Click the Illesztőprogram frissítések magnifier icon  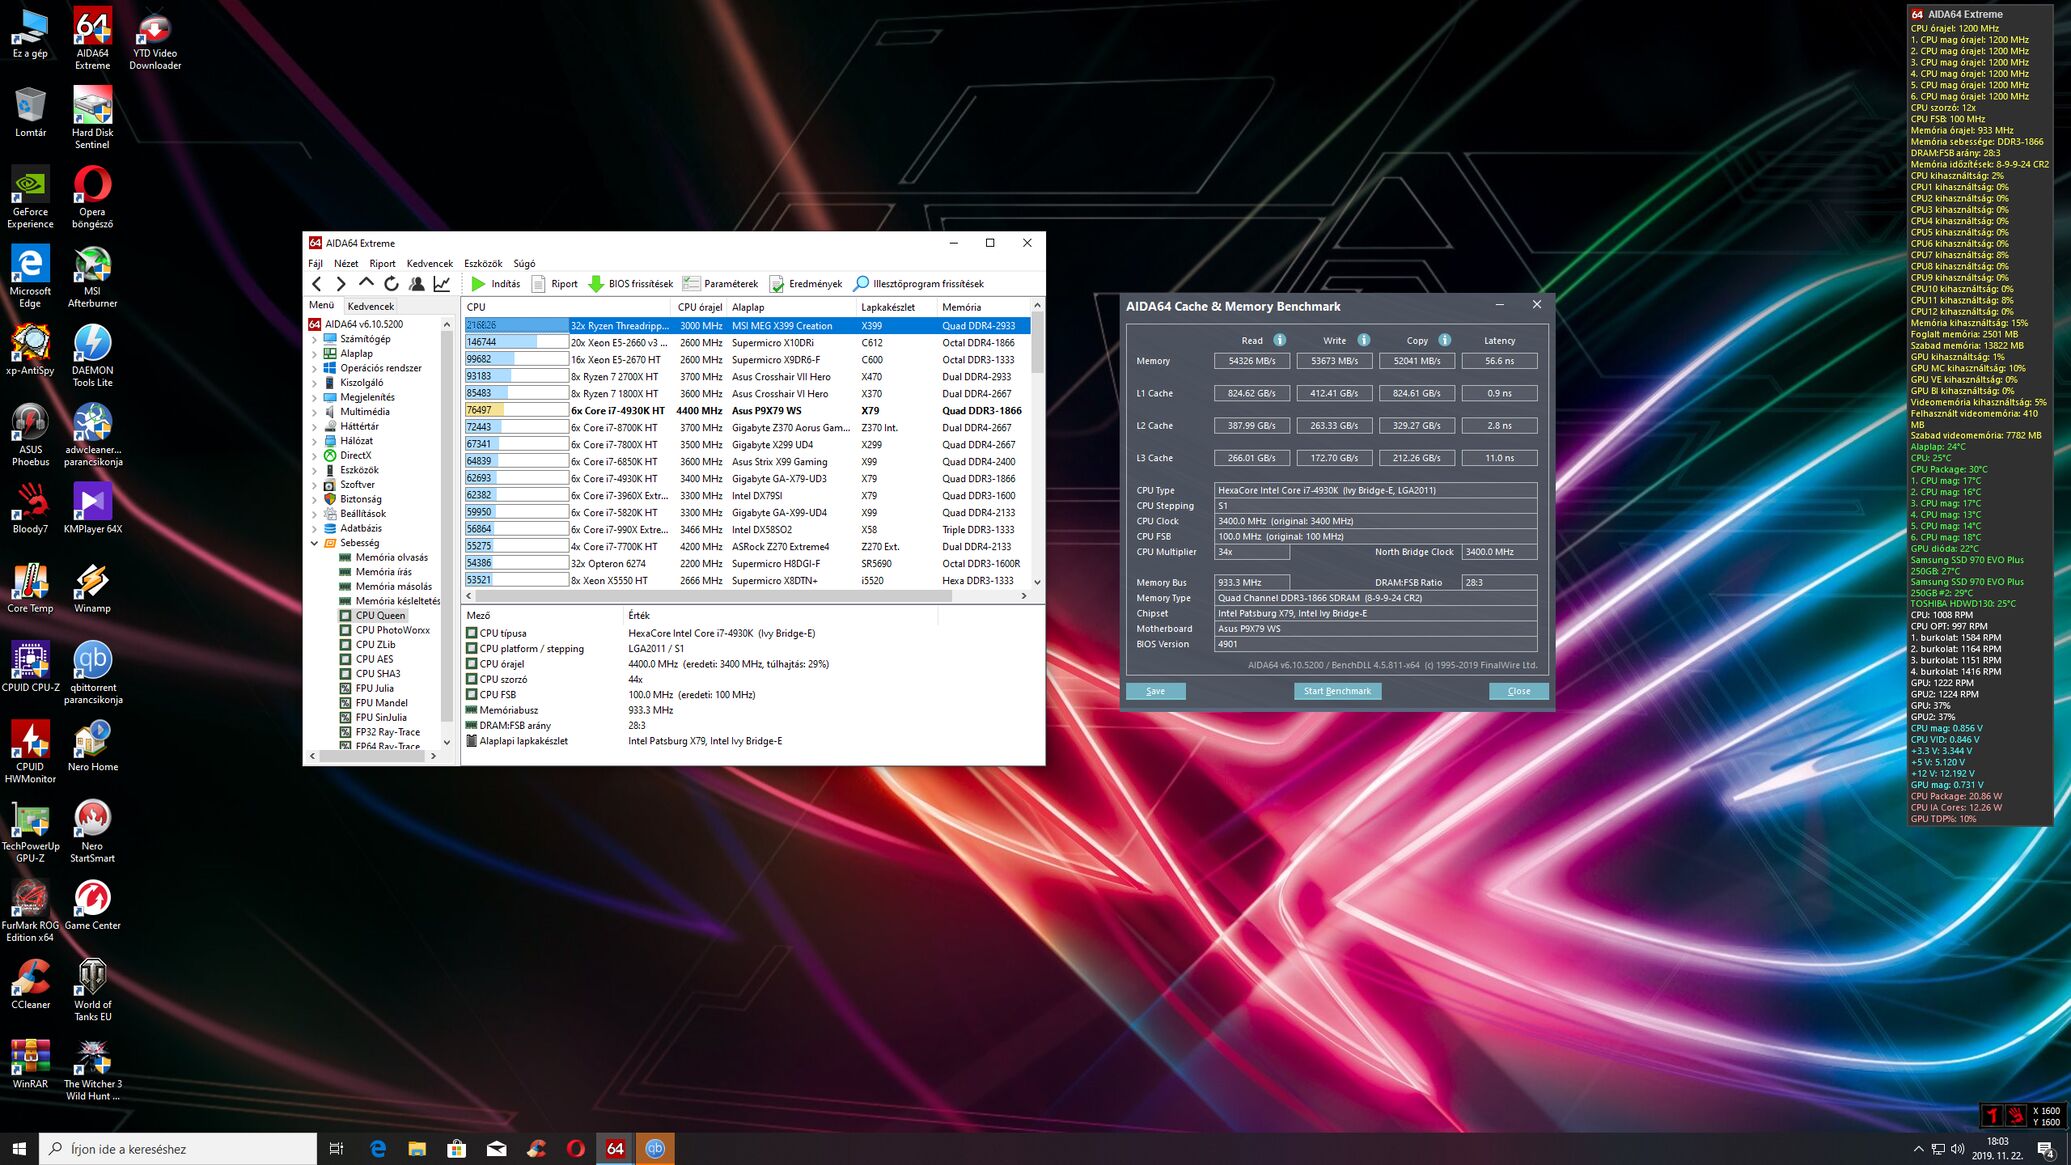tap(861, 284)
